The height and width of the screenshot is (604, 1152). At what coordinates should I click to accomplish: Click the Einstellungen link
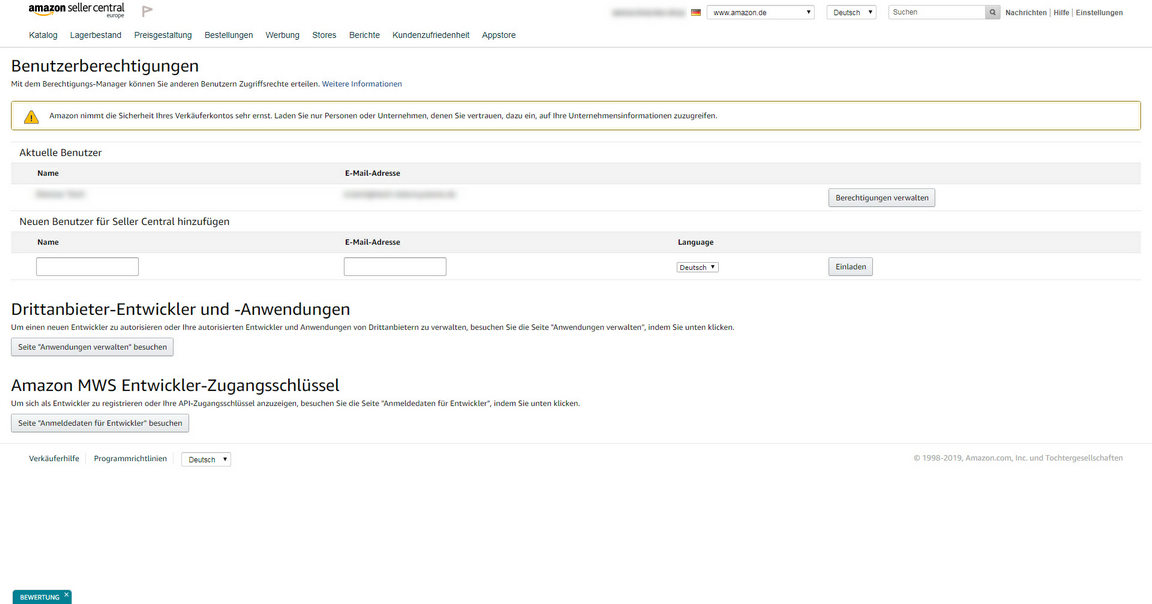pyautogui.click(x=1099, y=12)
